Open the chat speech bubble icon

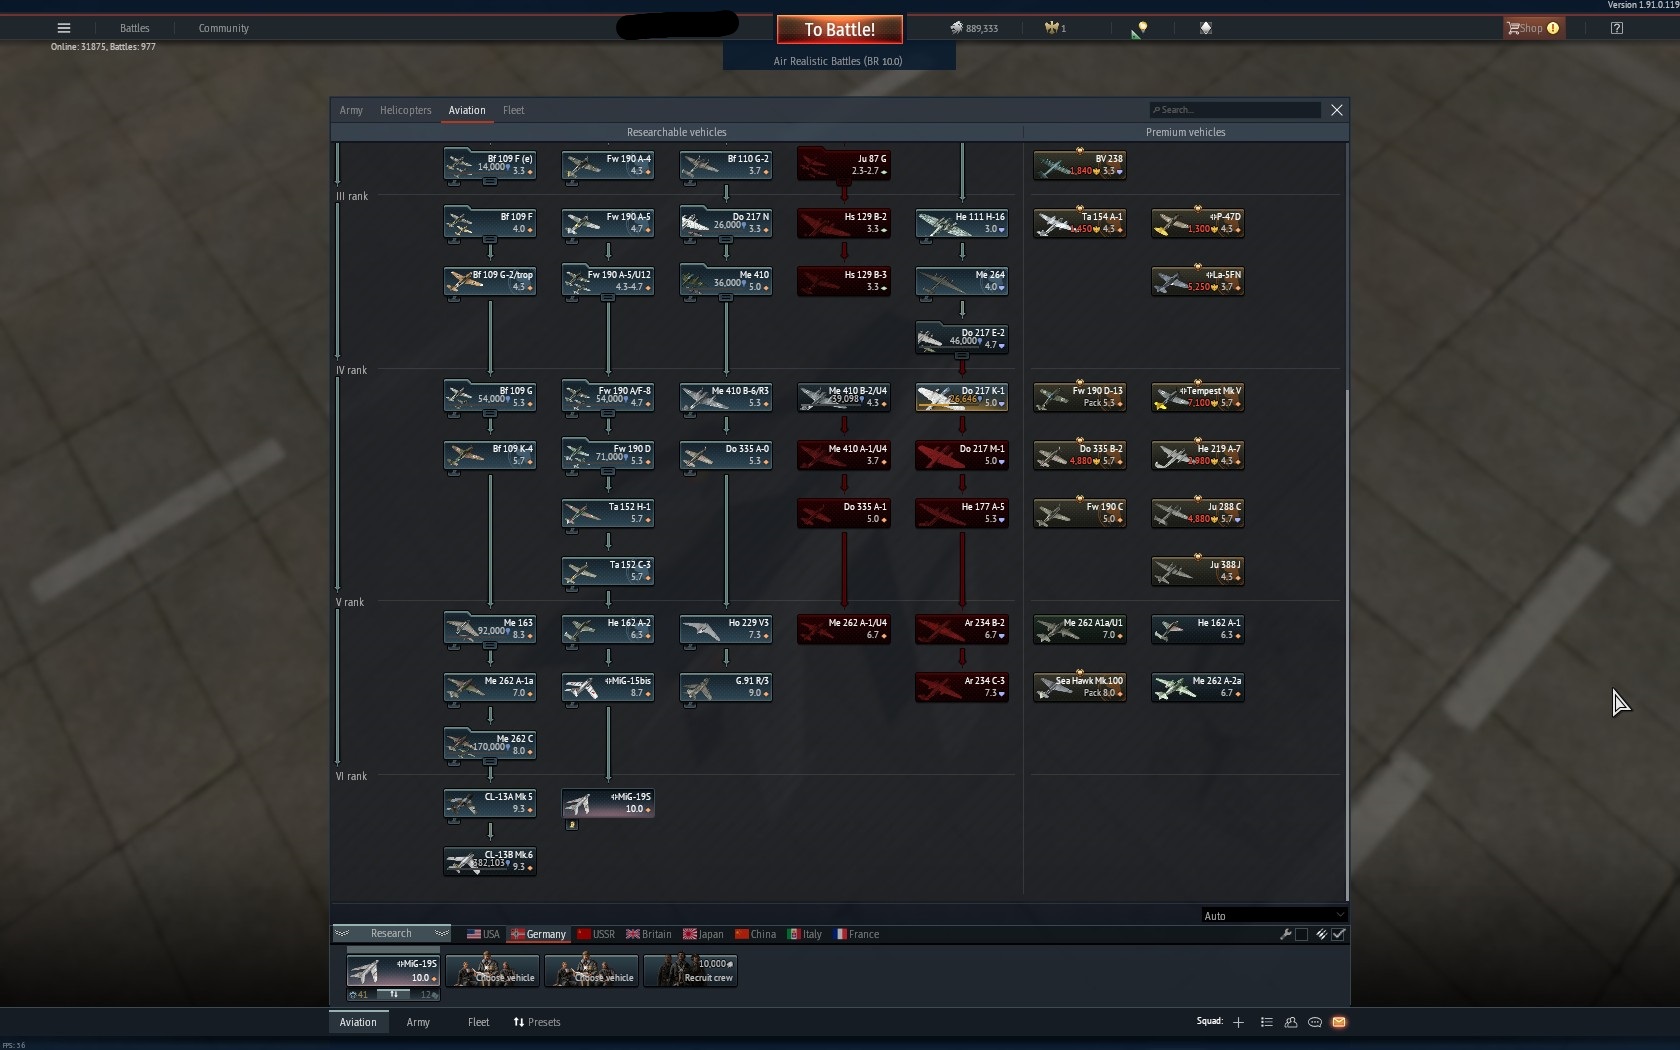(1315, 1022)
